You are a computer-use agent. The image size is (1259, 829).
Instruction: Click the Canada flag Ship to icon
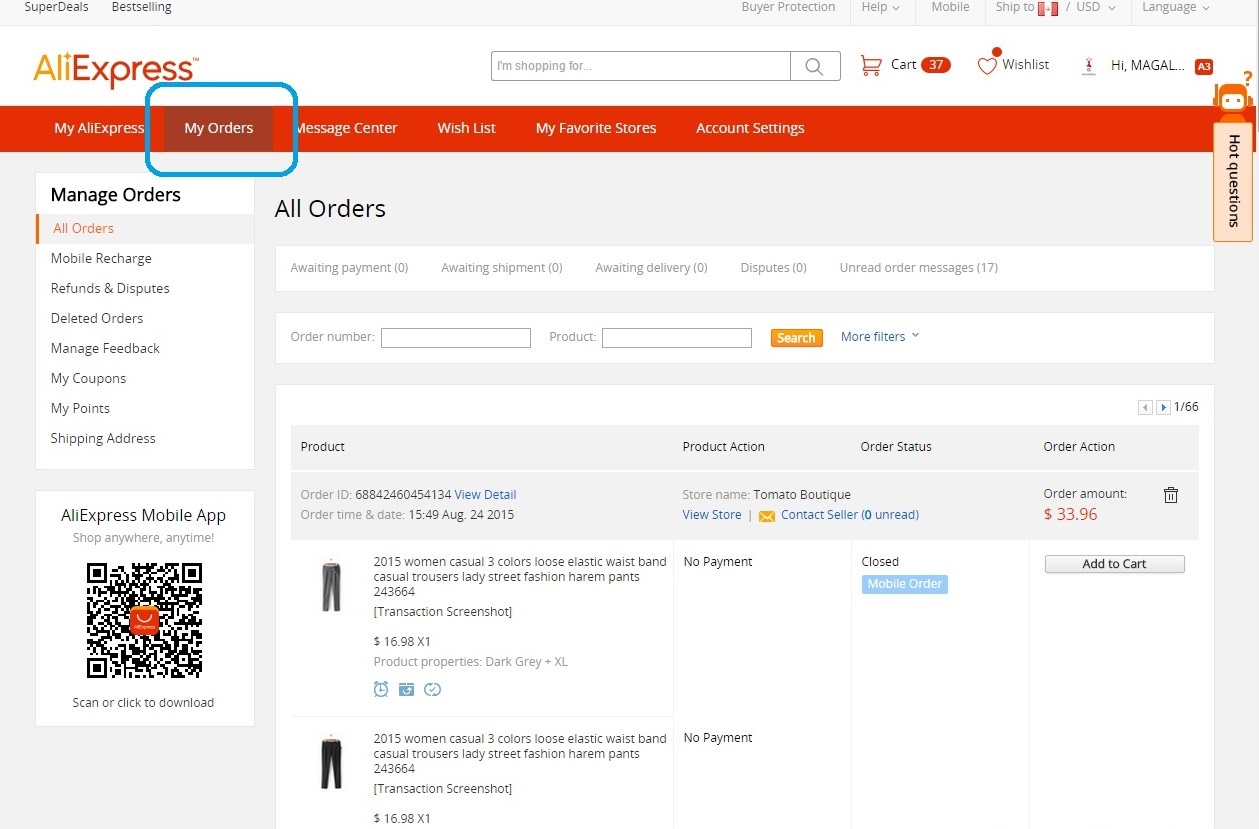(x=1048, y=8)
